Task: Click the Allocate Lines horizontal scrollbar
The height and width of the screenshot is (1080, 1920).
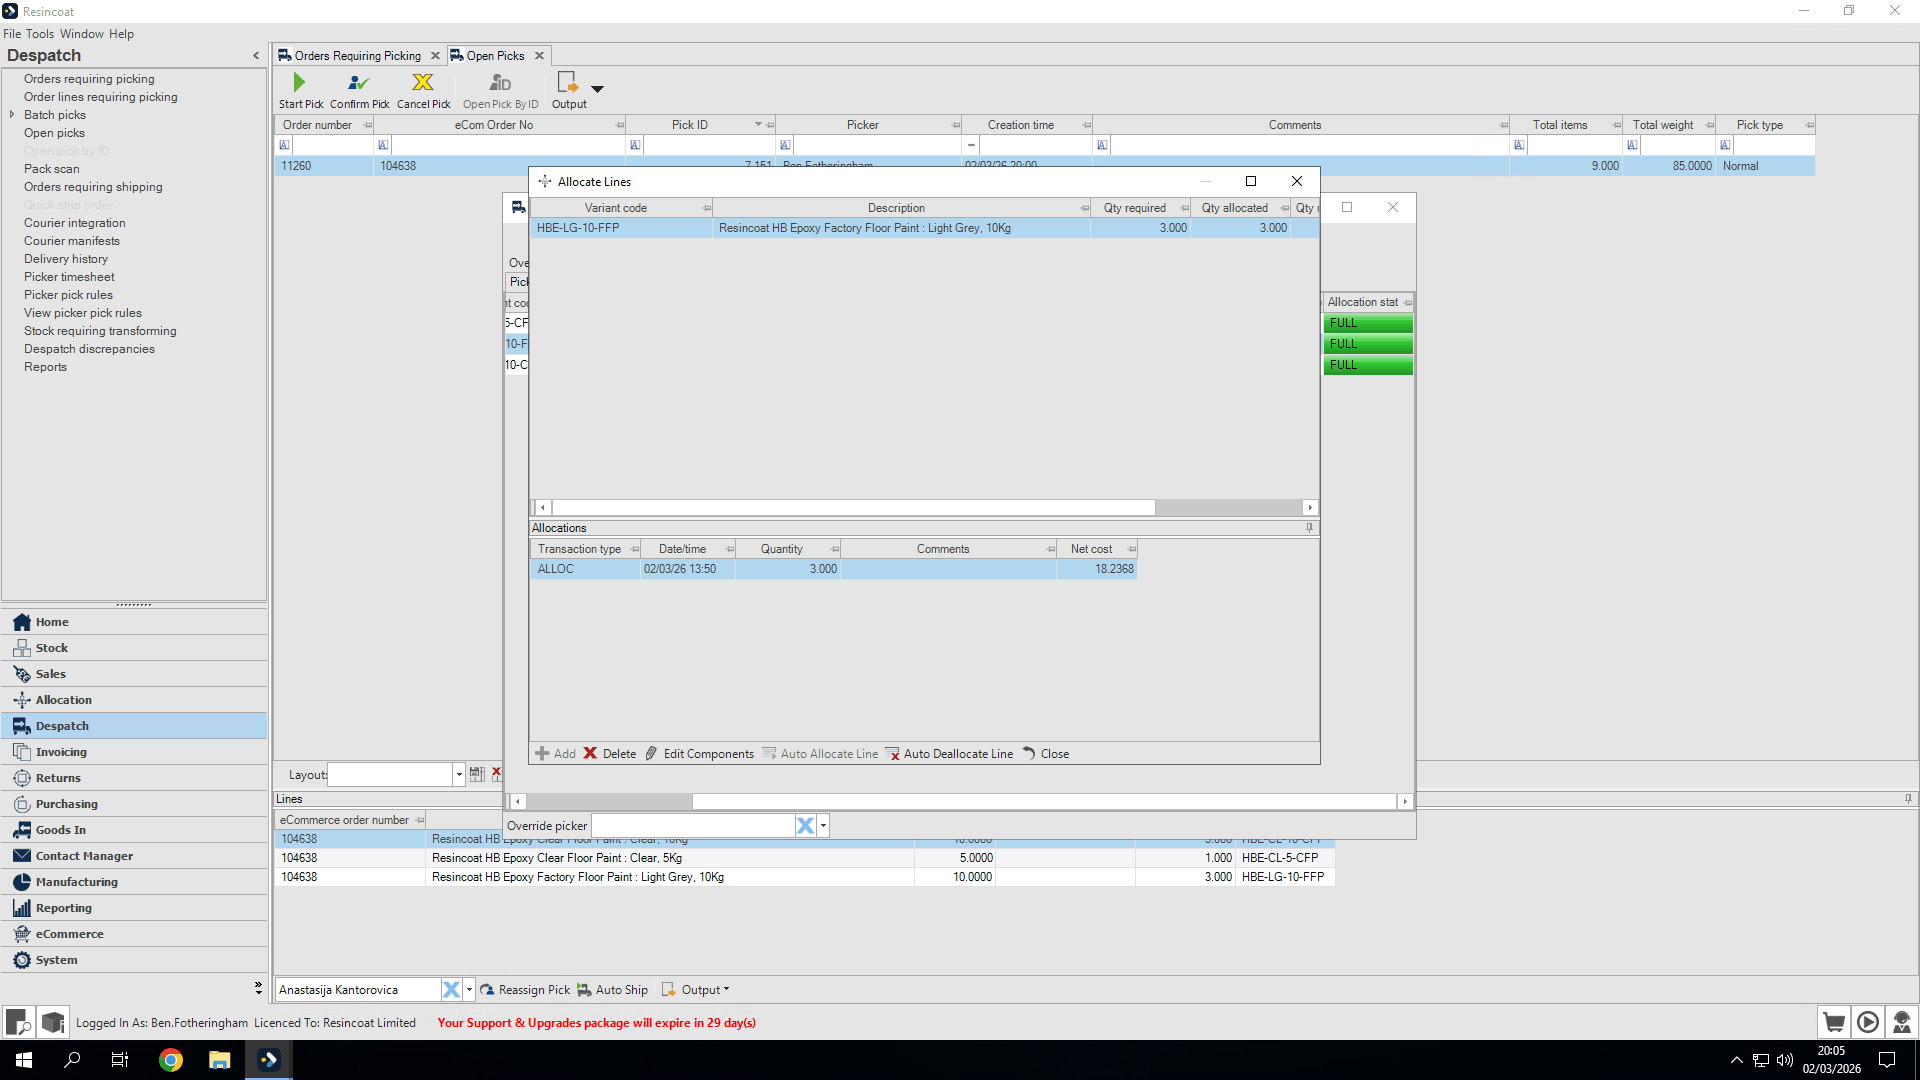Action: [854, 508]
